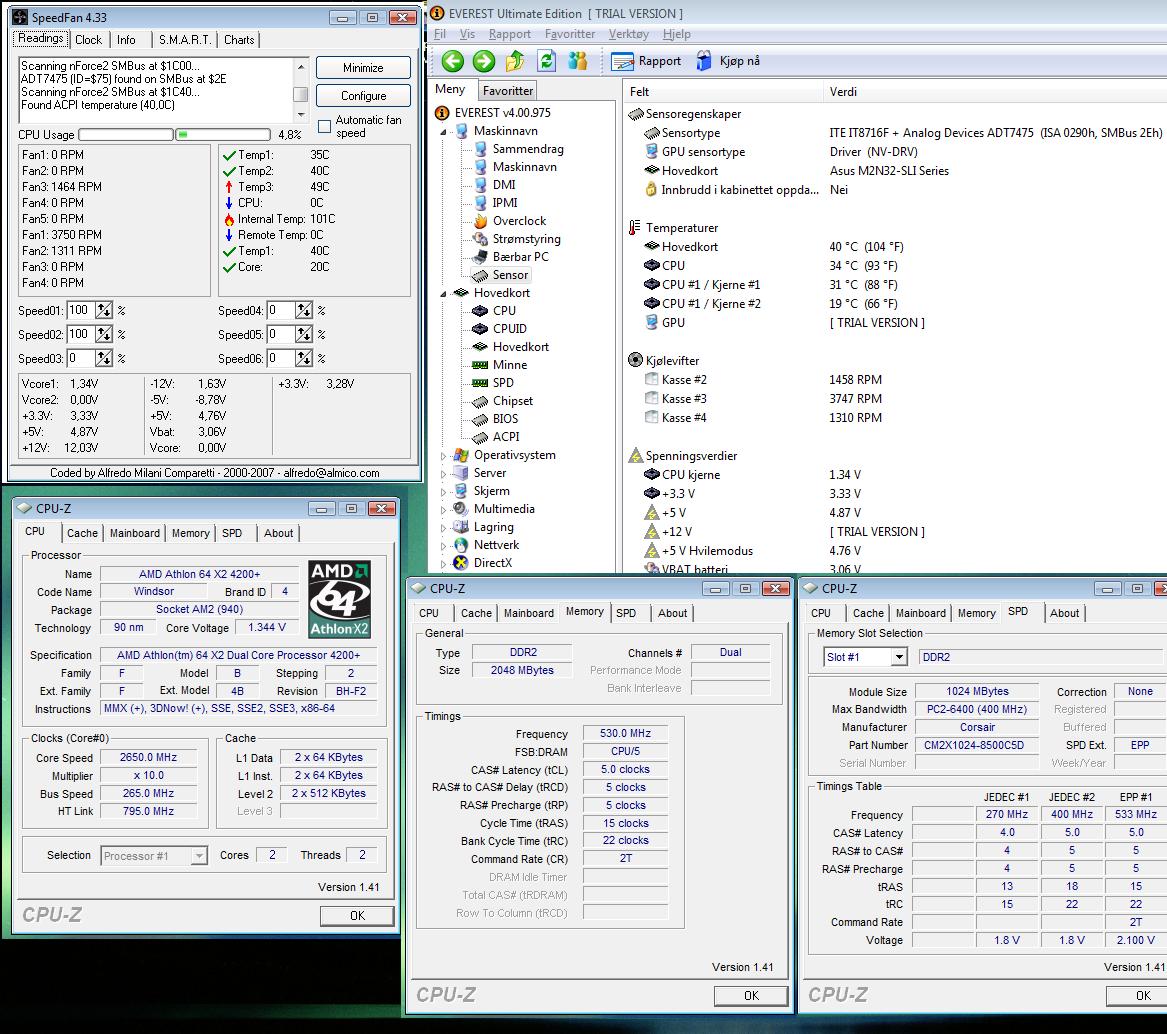This screenshot has height=1034, width=1167.
Task: Click Speed02 spinner arrows
Action: (x=103, y=334)
